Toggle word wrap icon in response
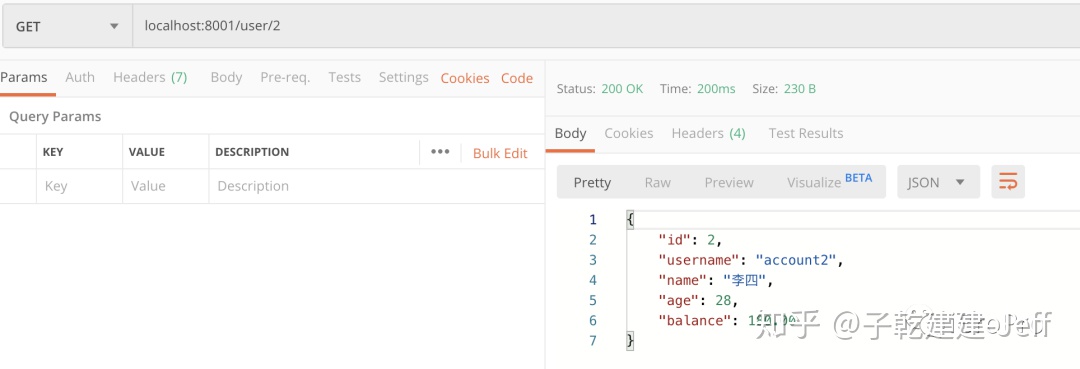Screen dimensions: 1080x369 (x=1008, y=182)
